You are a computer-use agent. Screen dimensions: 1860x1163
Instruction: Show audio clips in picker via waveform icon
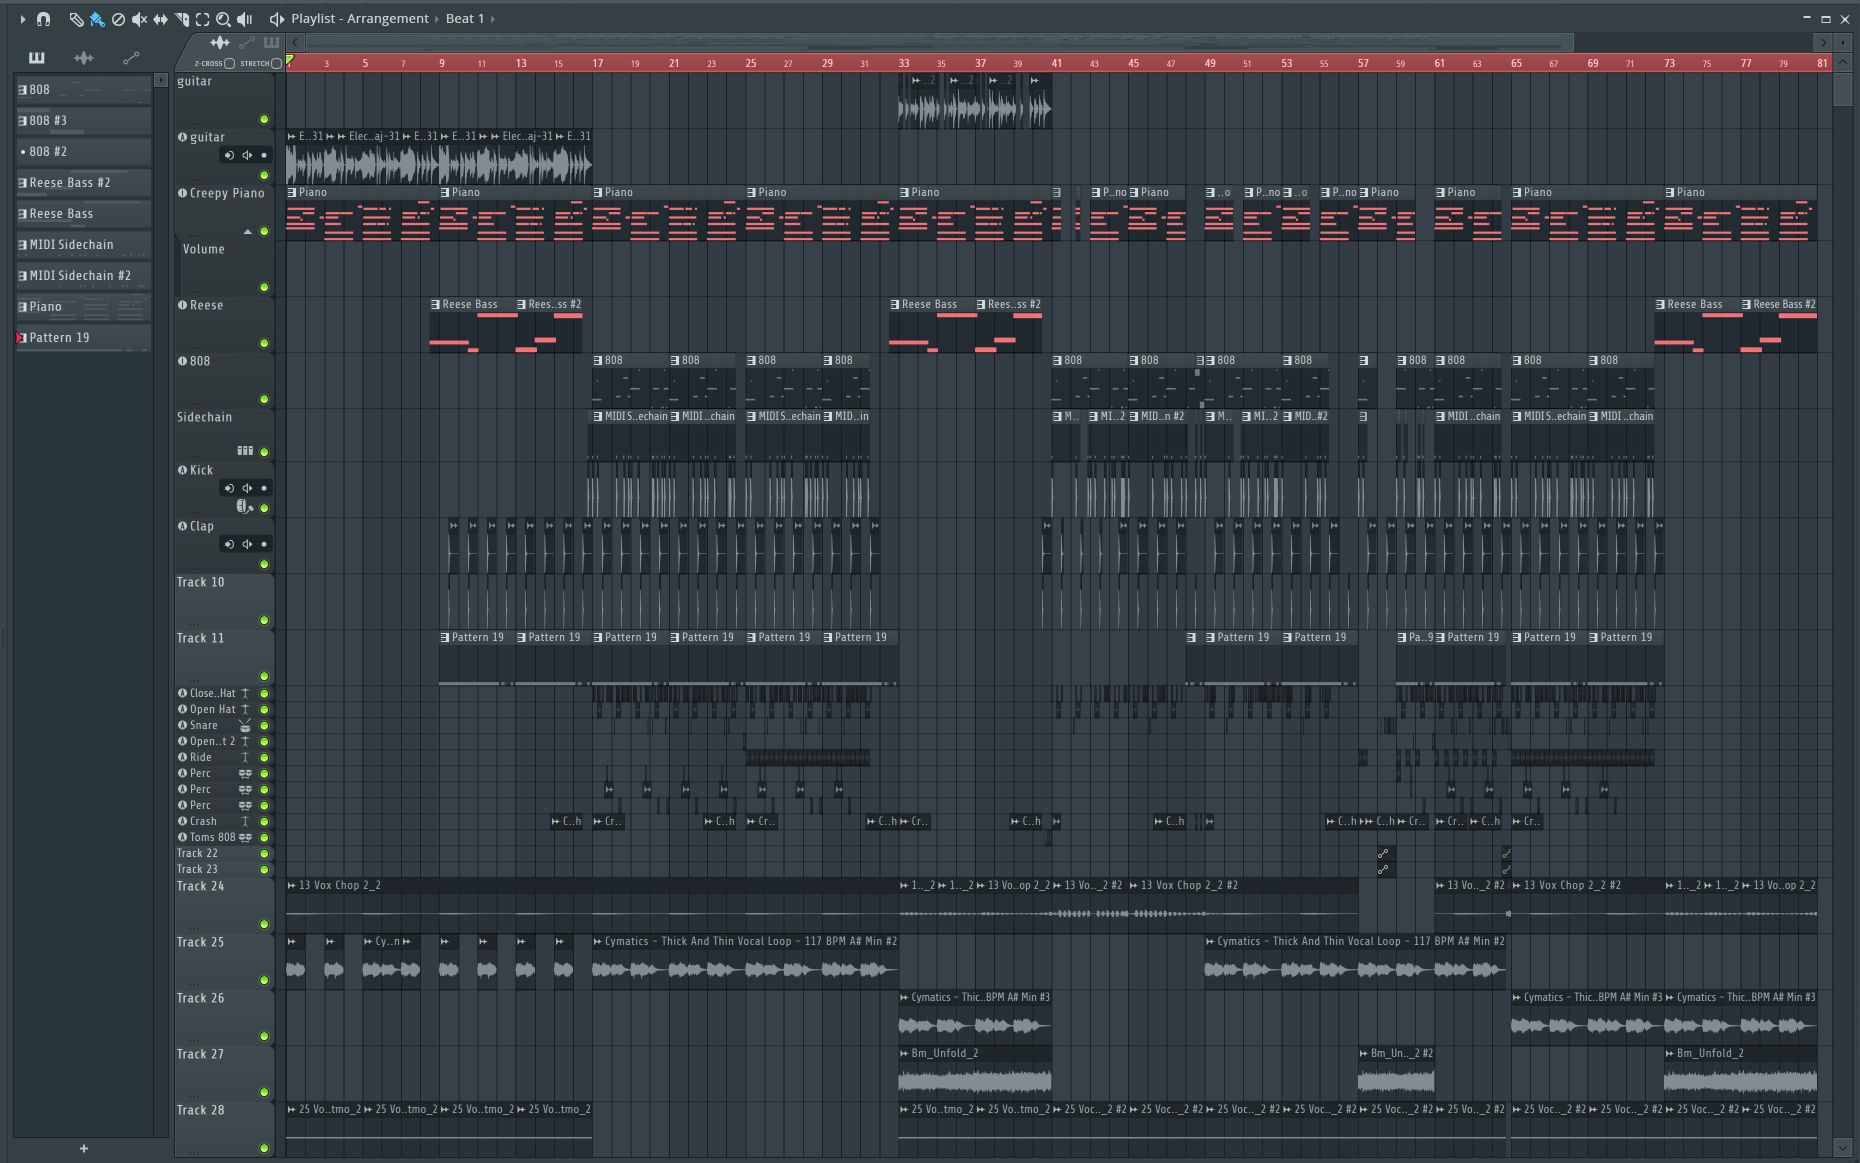84,58
